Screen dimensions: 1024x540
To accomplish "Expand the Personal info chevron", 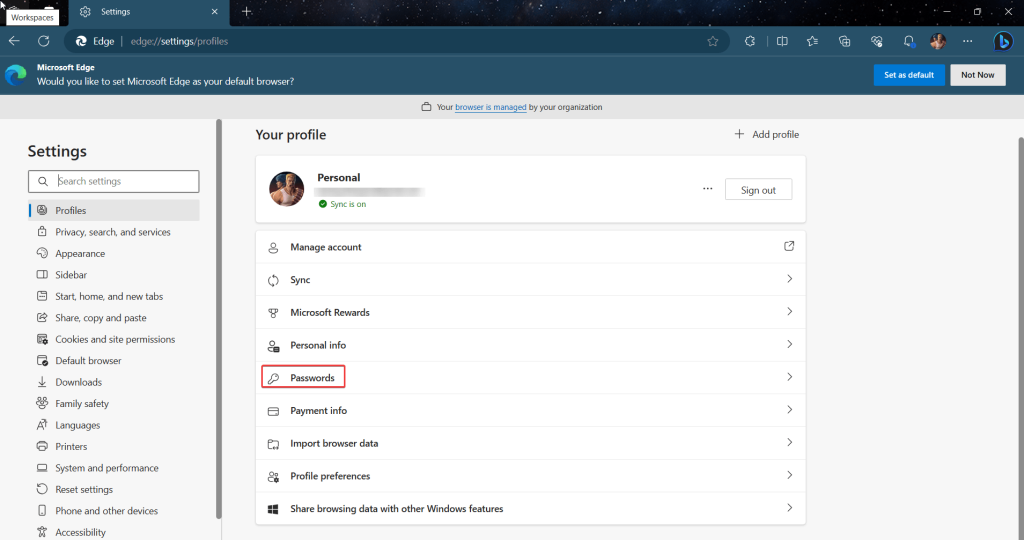I will click(790, 344).
